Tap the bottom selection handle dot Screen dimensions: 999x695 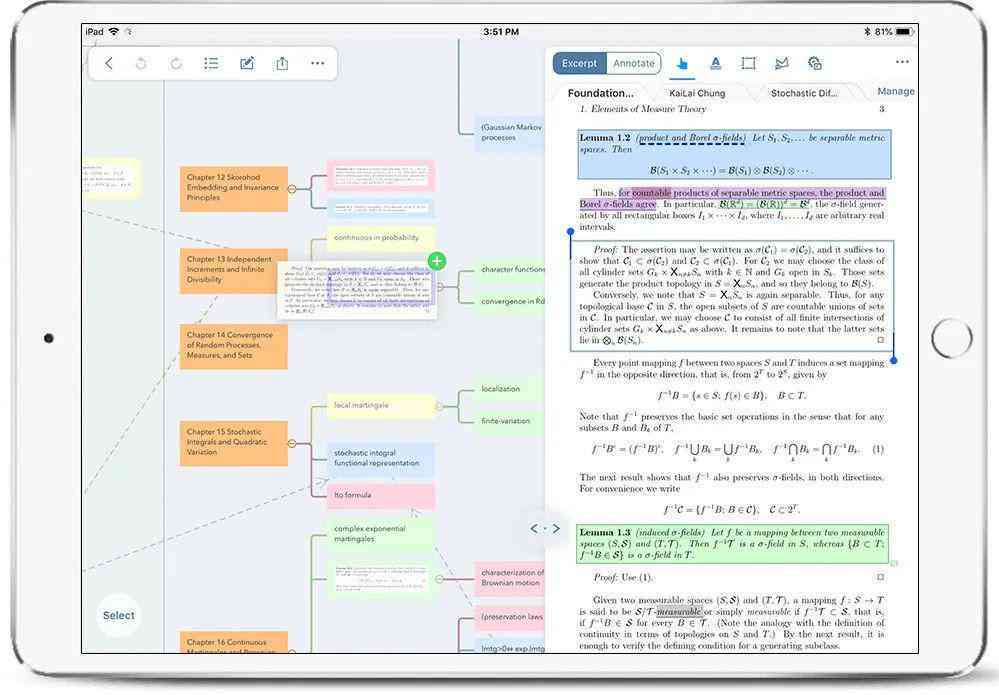[x=893, y=361]
